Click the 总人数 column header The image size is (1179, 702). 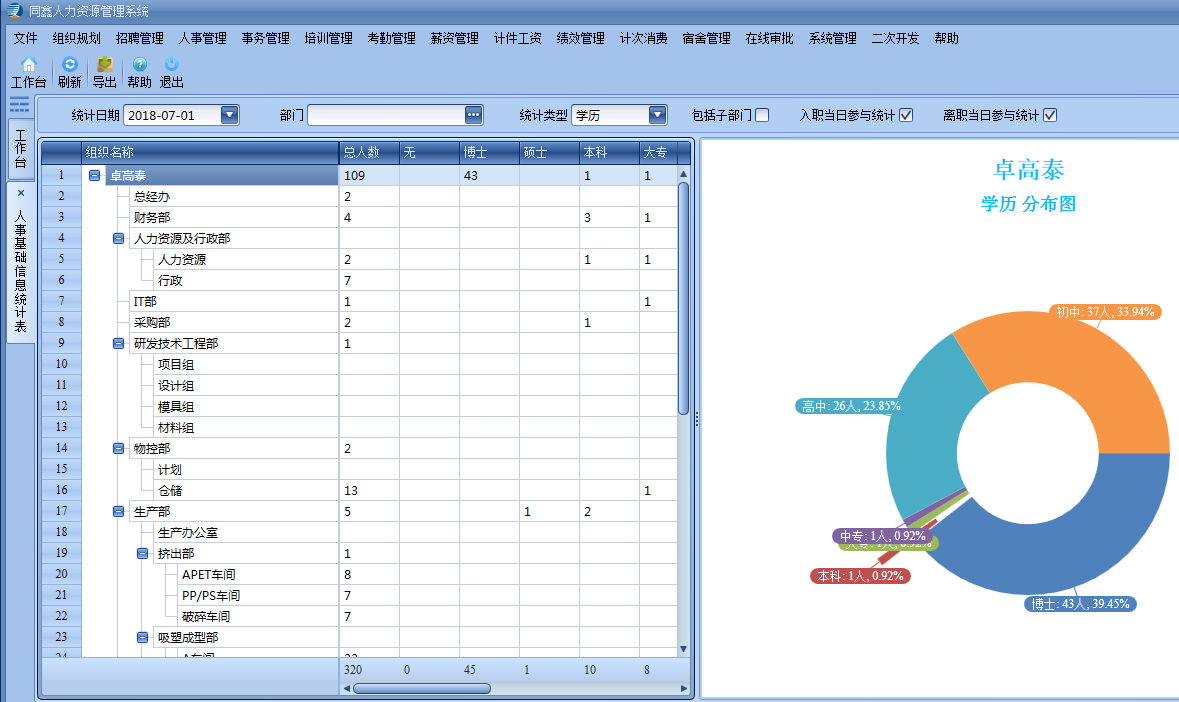pyautogui.click(x=368, y=153)
